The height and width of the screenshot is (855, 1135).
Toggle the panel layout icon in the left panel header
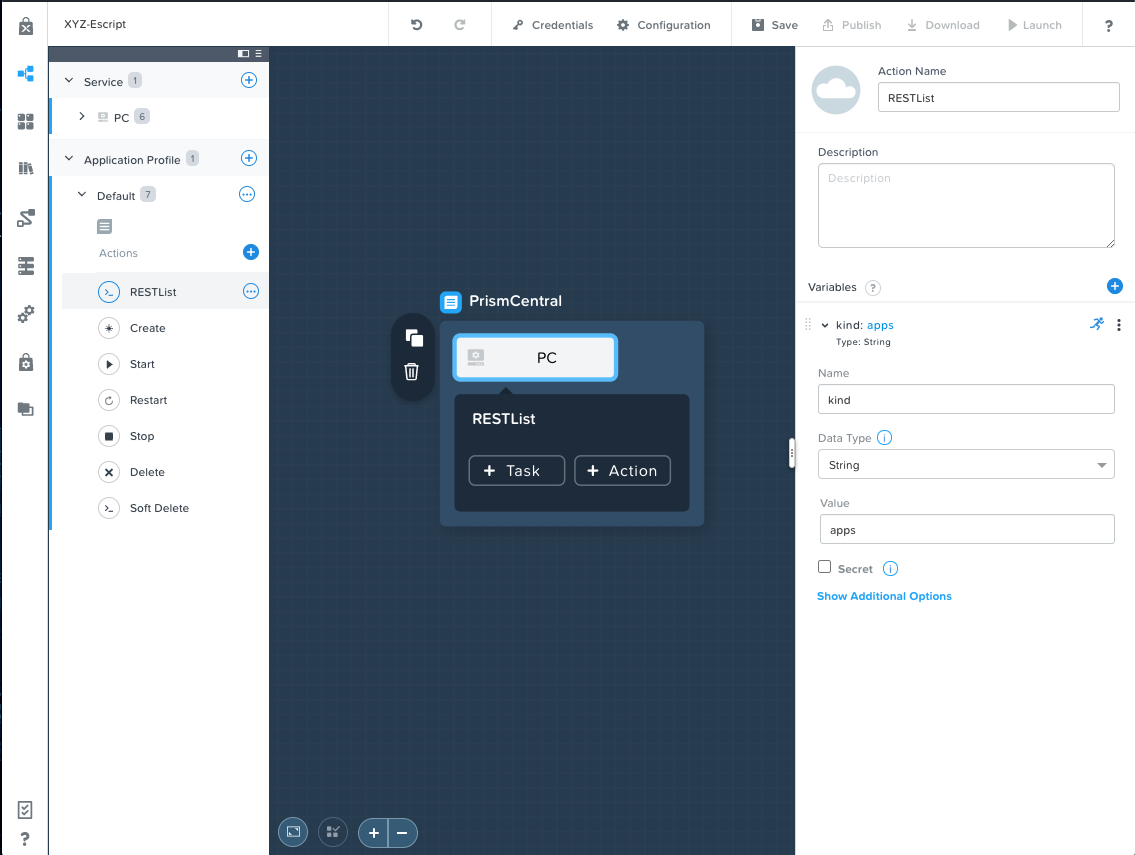tap(243, 54)
